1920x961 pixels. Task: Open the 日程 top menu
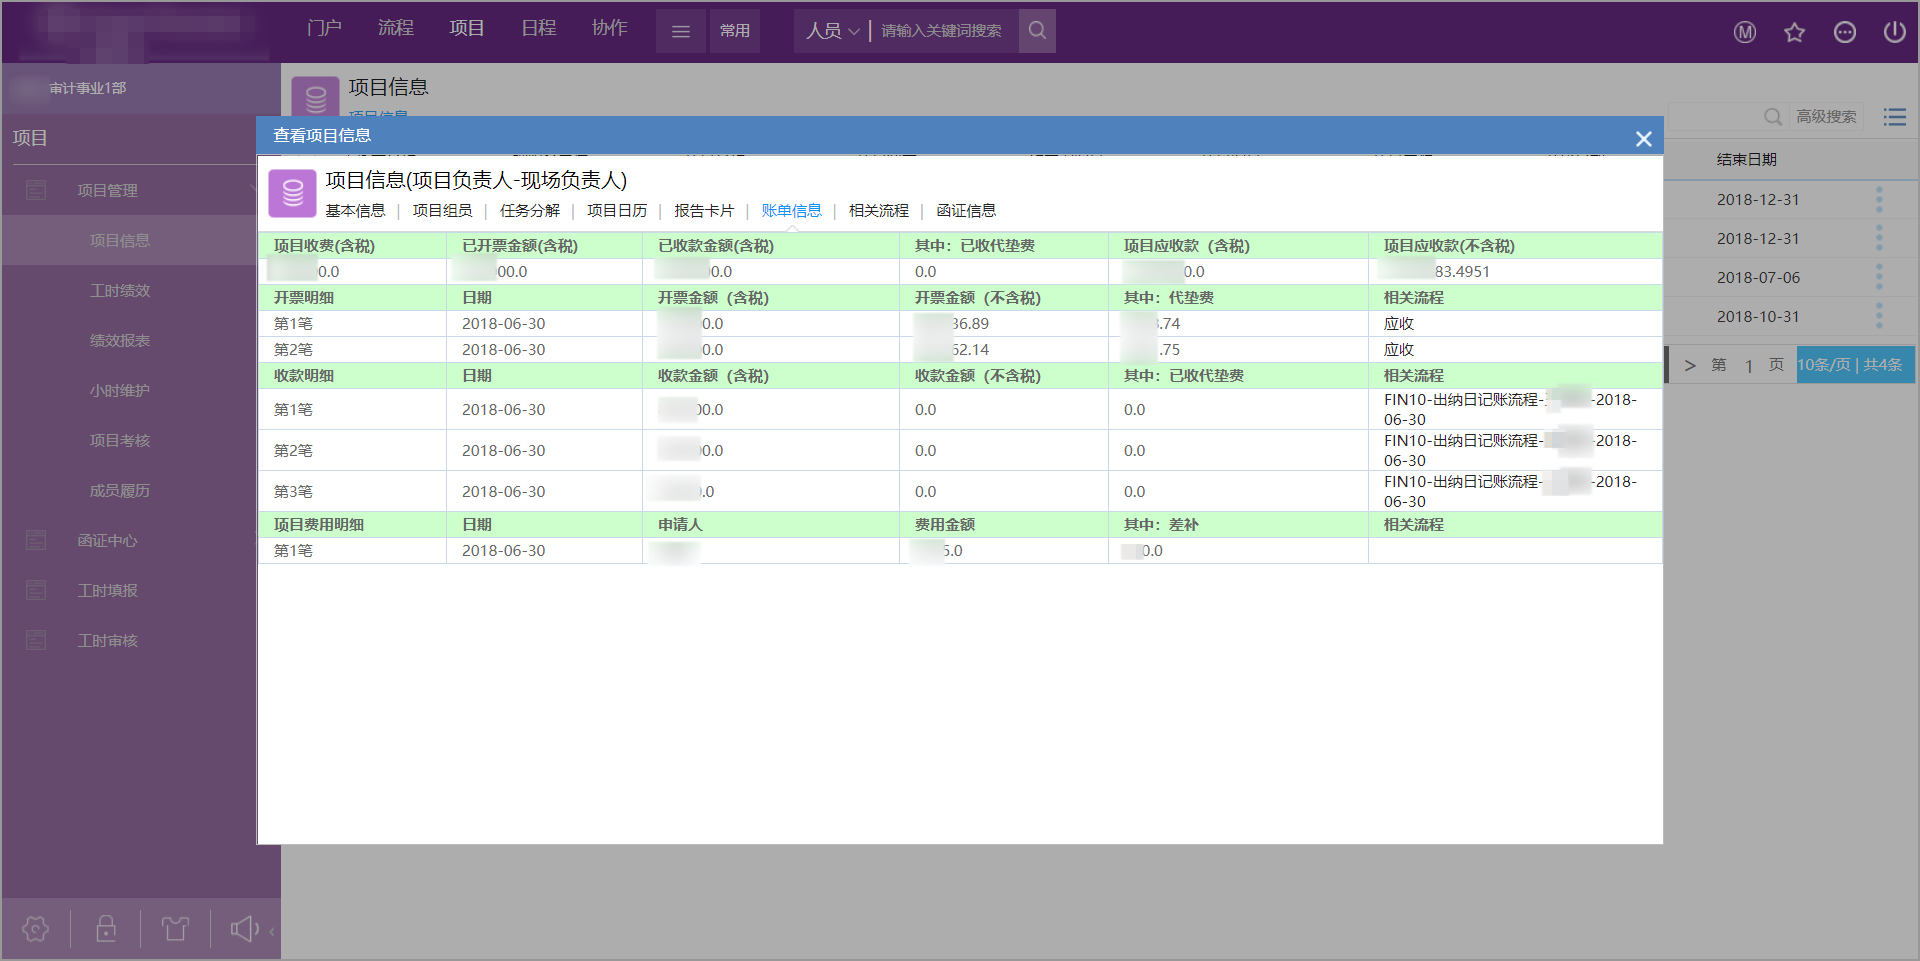tap(539, 28)
